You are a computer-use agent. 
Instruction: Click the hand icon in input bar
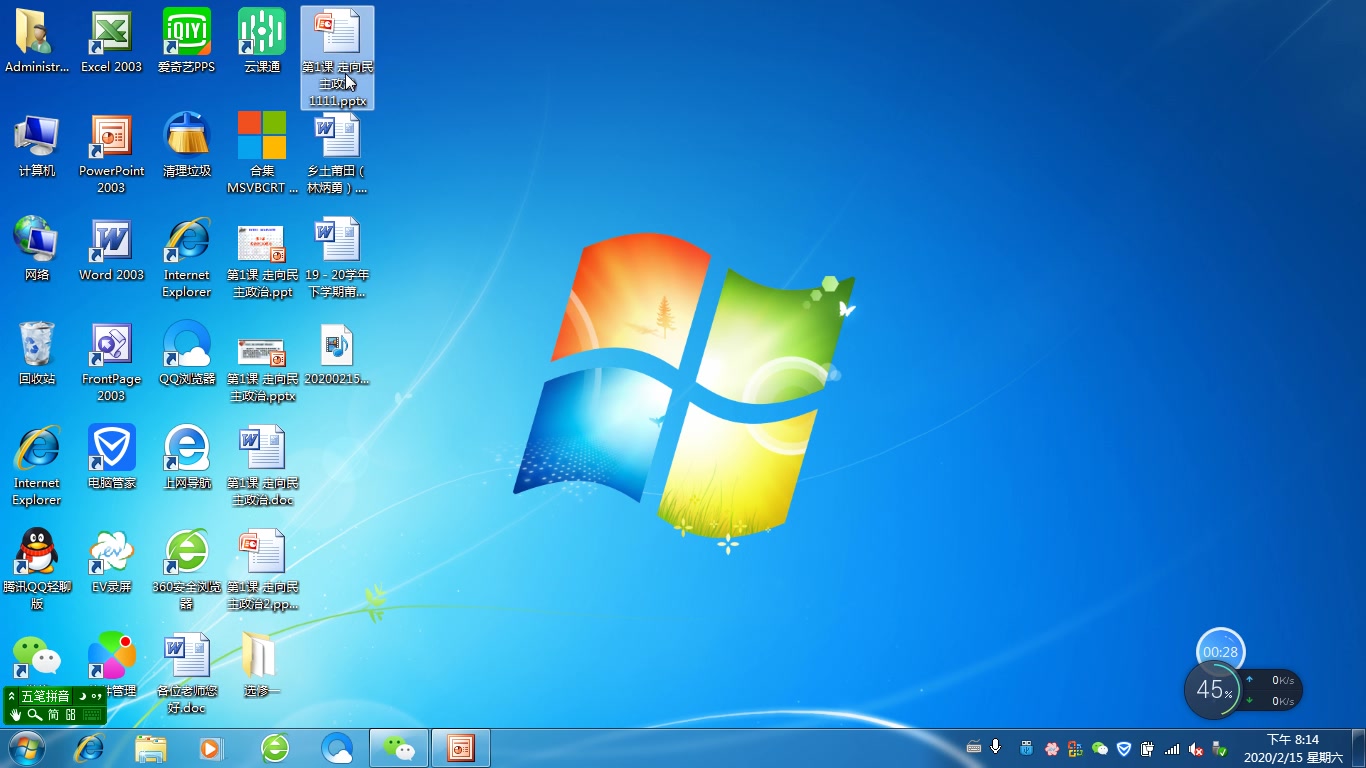click(x=15, y=714)
